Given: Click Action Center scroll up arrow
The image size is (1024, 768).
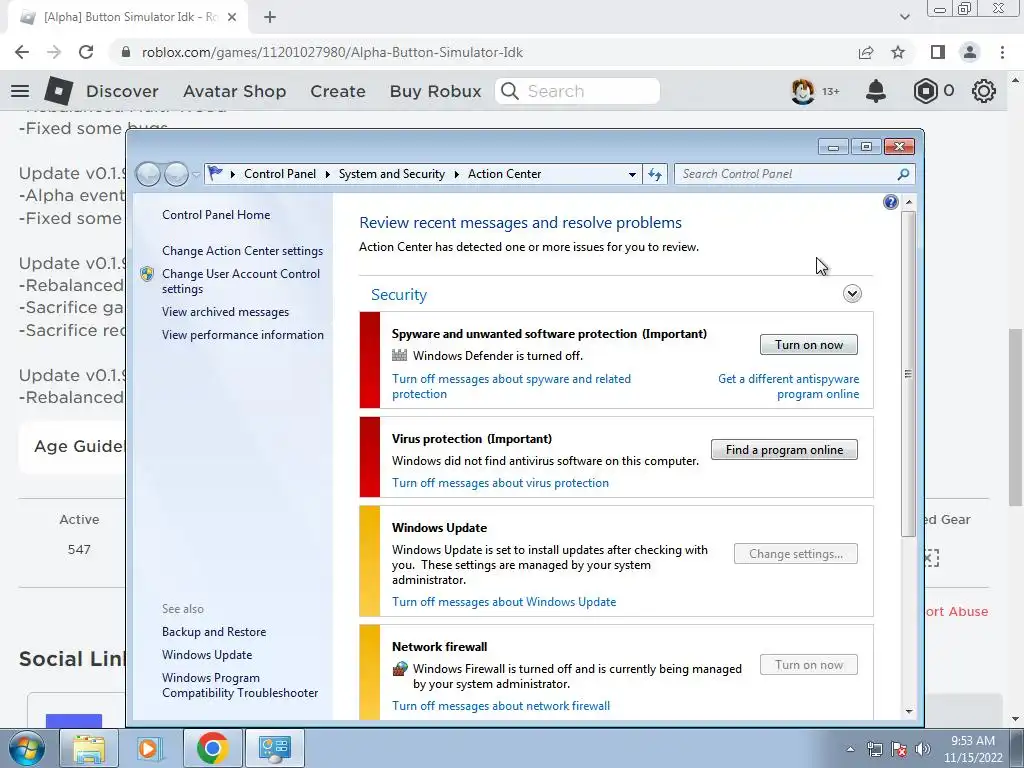Looking at the screenshot, I should click(x=908, y=202).
